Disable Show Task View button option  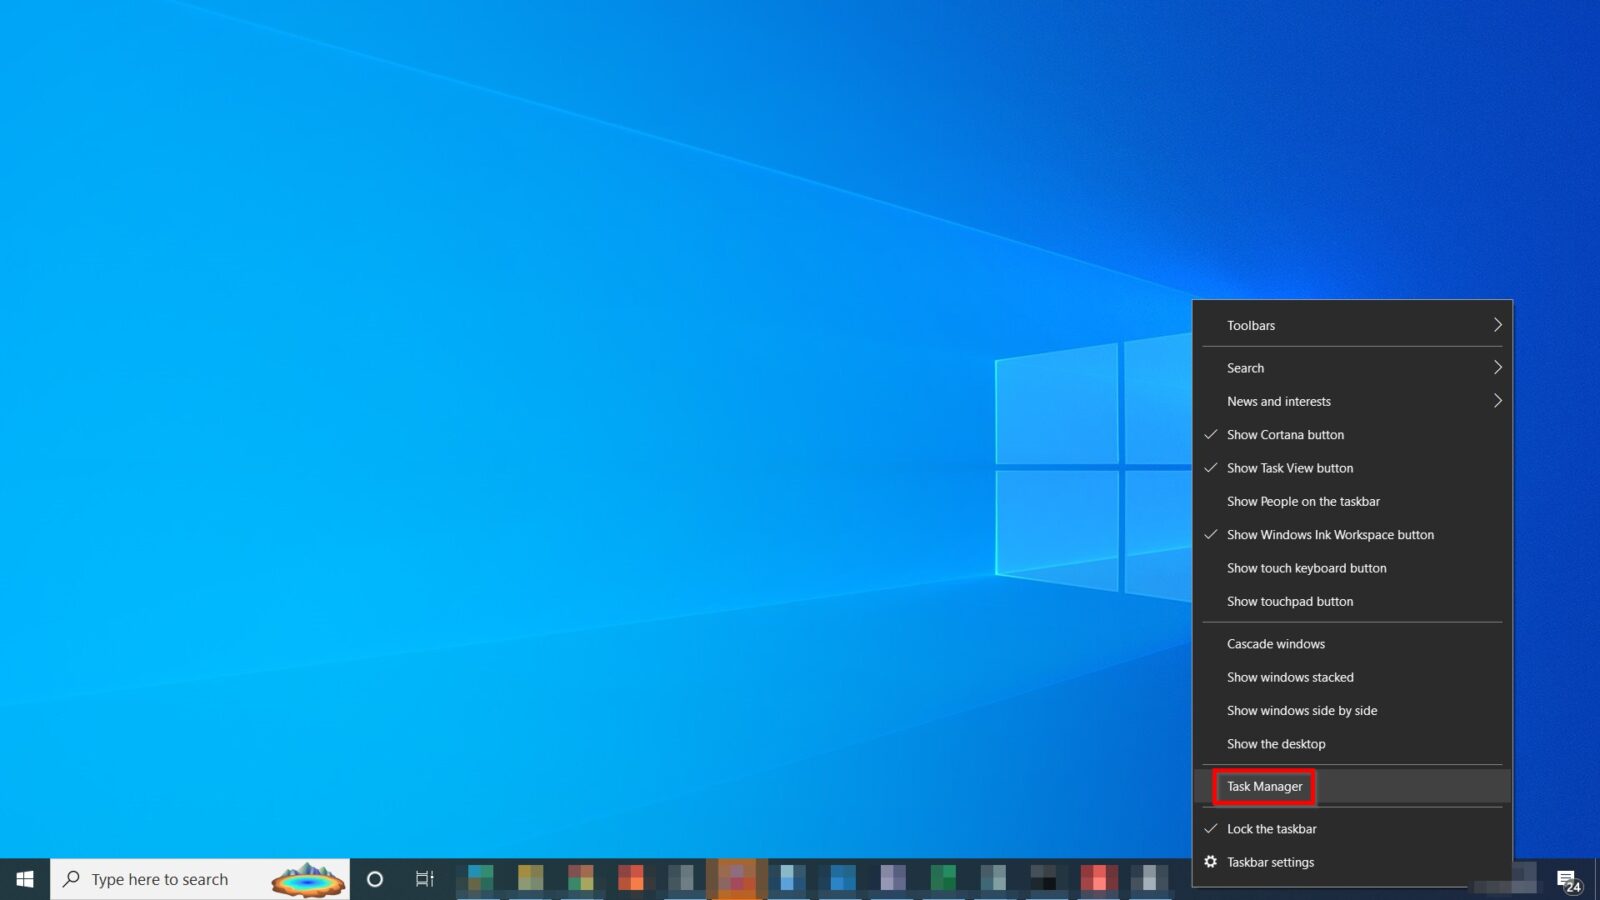(1289, 468)
